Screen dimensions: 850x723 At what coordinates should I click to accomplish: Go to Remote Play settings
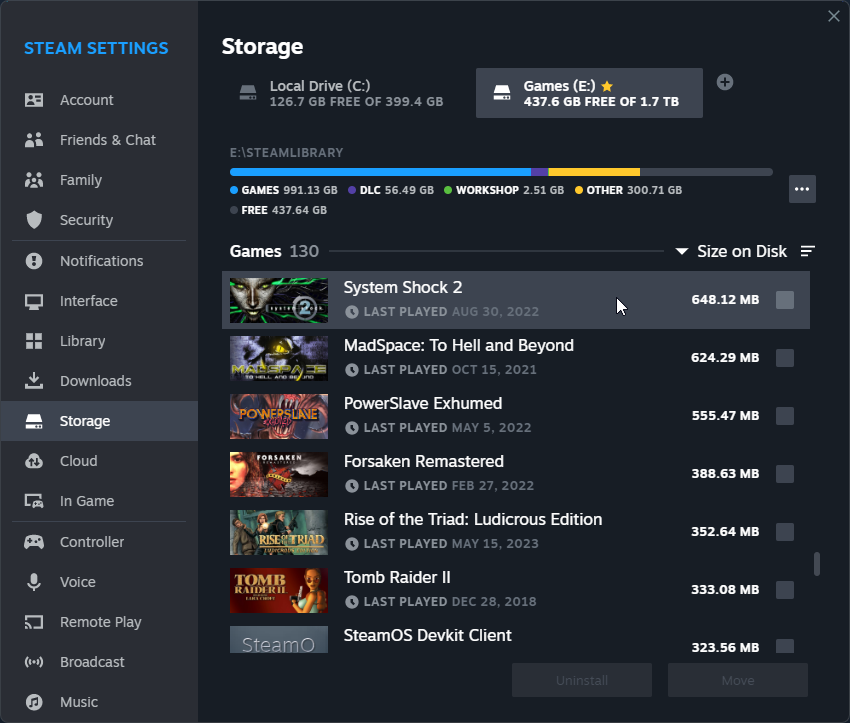[x=99, y=622]
